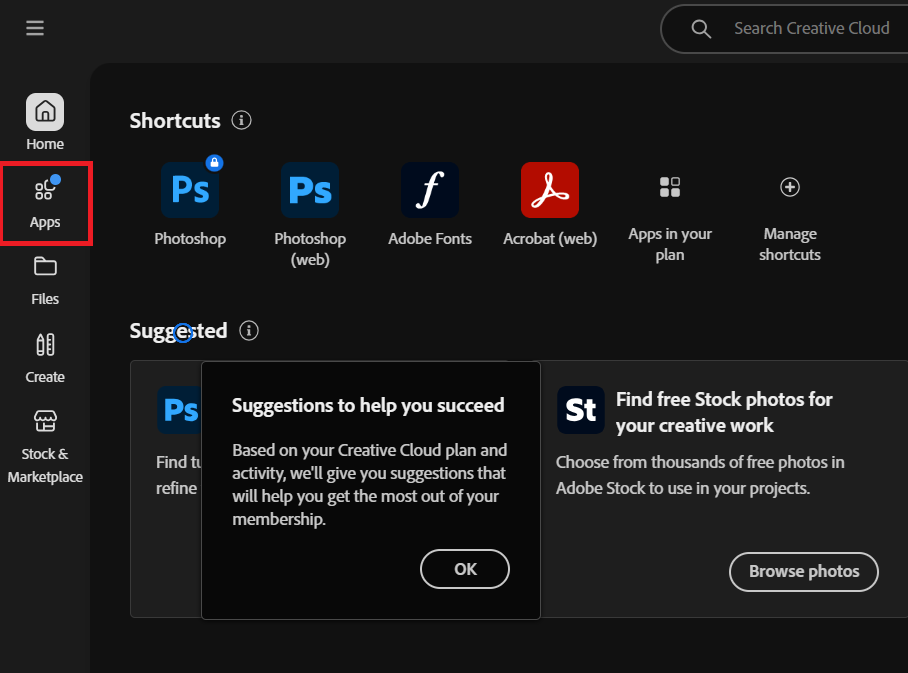Open Stock & Marketplace

pyautogui.click(x=45, y=445)
